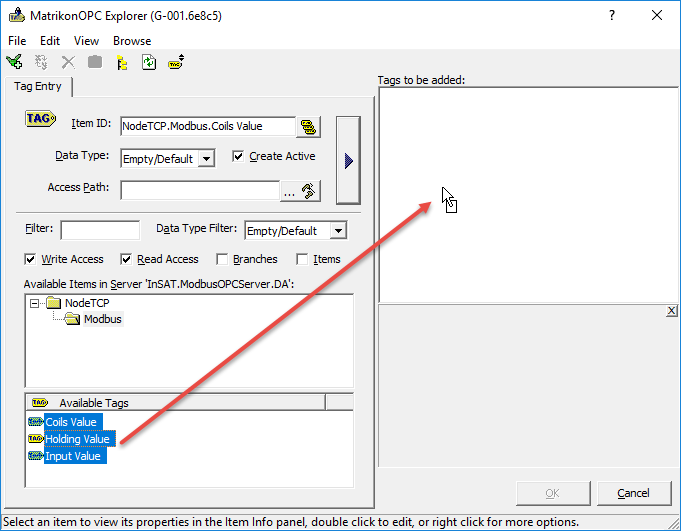Close the lower right panel with X
The height and width of the screenshot is (531, 681).
(x=672, y=311)
